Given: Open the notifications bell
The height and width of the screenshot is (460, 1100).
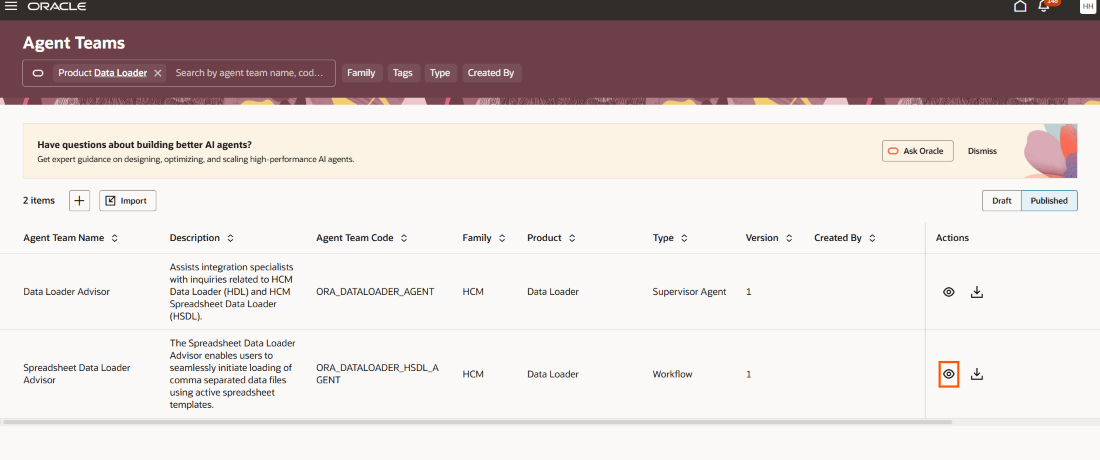Looking at the screenshot, I should [x=1044, y=6].
